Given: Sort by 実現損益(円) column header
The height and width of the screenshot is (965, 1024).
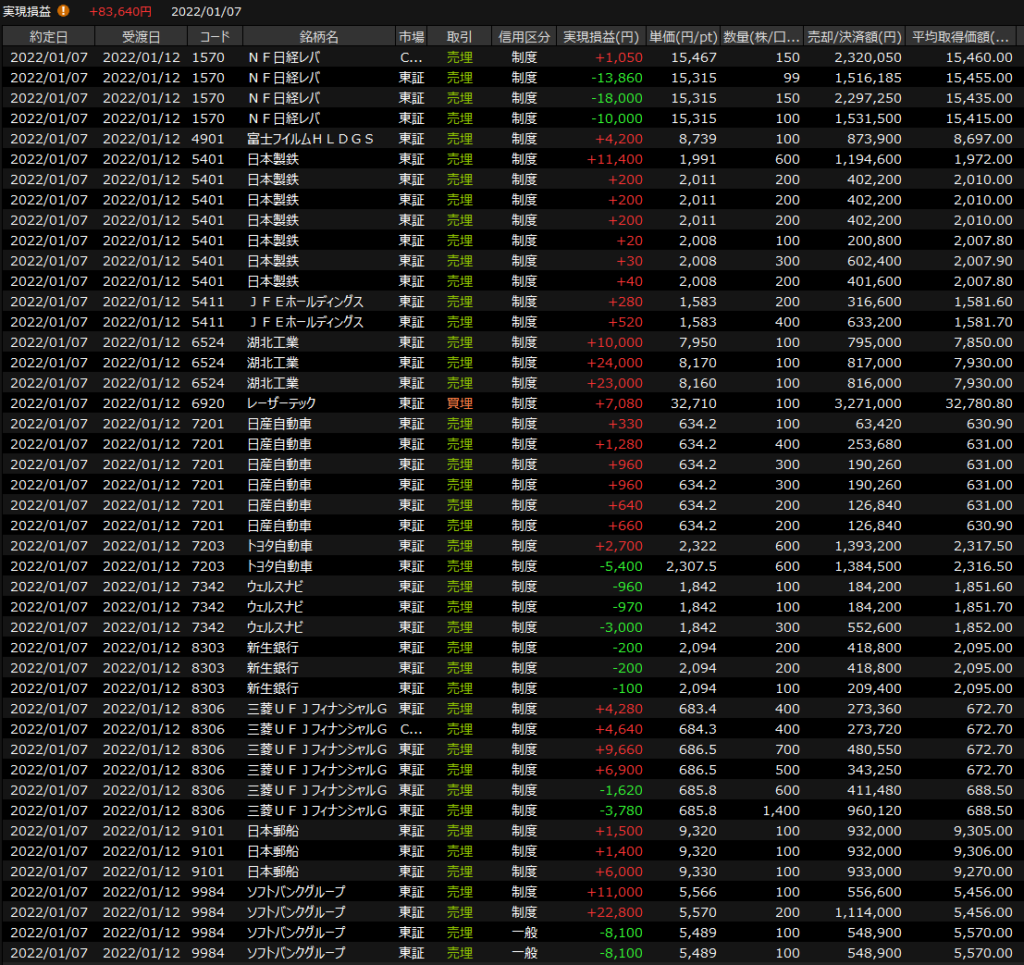Looking at the screenshot, I should click(x=600, y=37).
